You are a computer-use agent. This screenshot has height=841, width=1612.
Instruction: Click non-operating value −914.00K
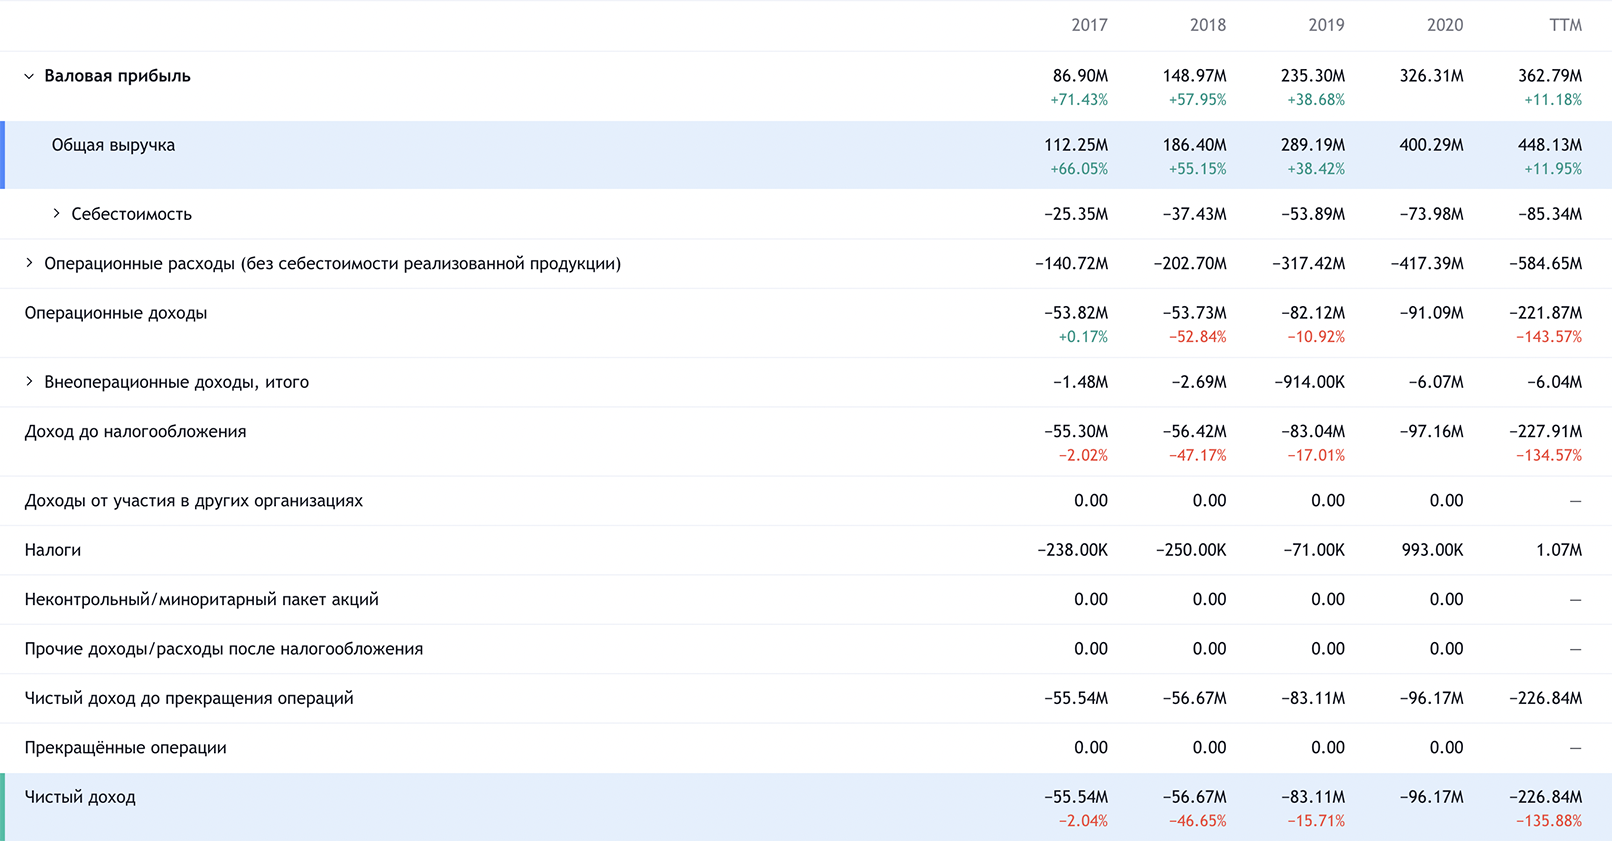tap(1310, 382)
